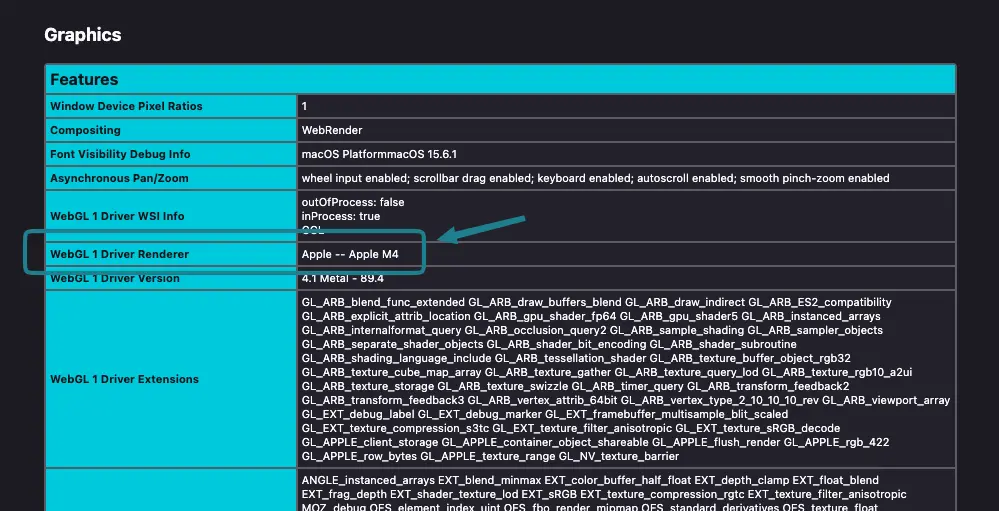
Task: Click the GL_APPLE_row_bytes extension text
Action: (x=359, y=456)
